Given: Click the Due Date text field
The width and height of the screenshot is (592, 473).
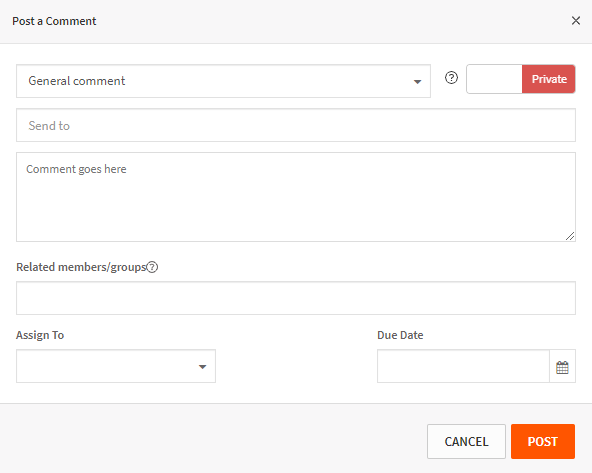Looking at the screenshot, I should (463, 366).
